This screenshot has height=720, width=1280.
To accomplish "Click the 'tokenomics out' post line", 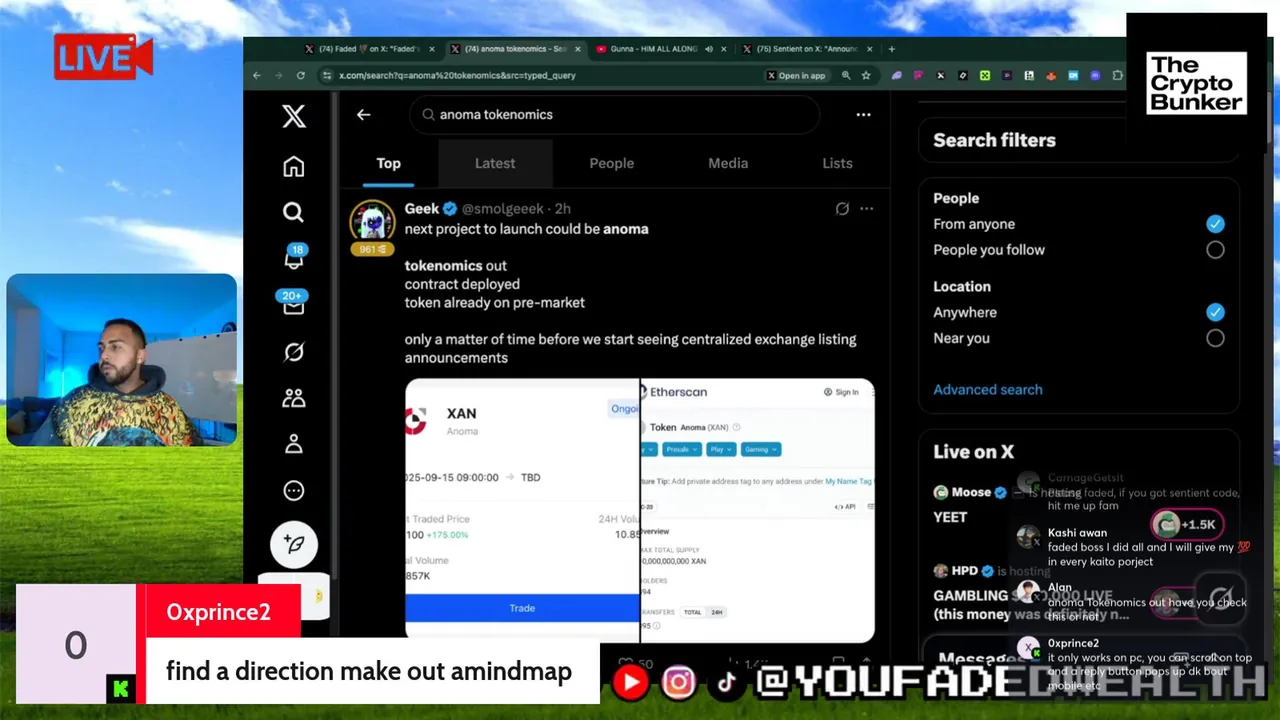I will [x=455, y=265].
